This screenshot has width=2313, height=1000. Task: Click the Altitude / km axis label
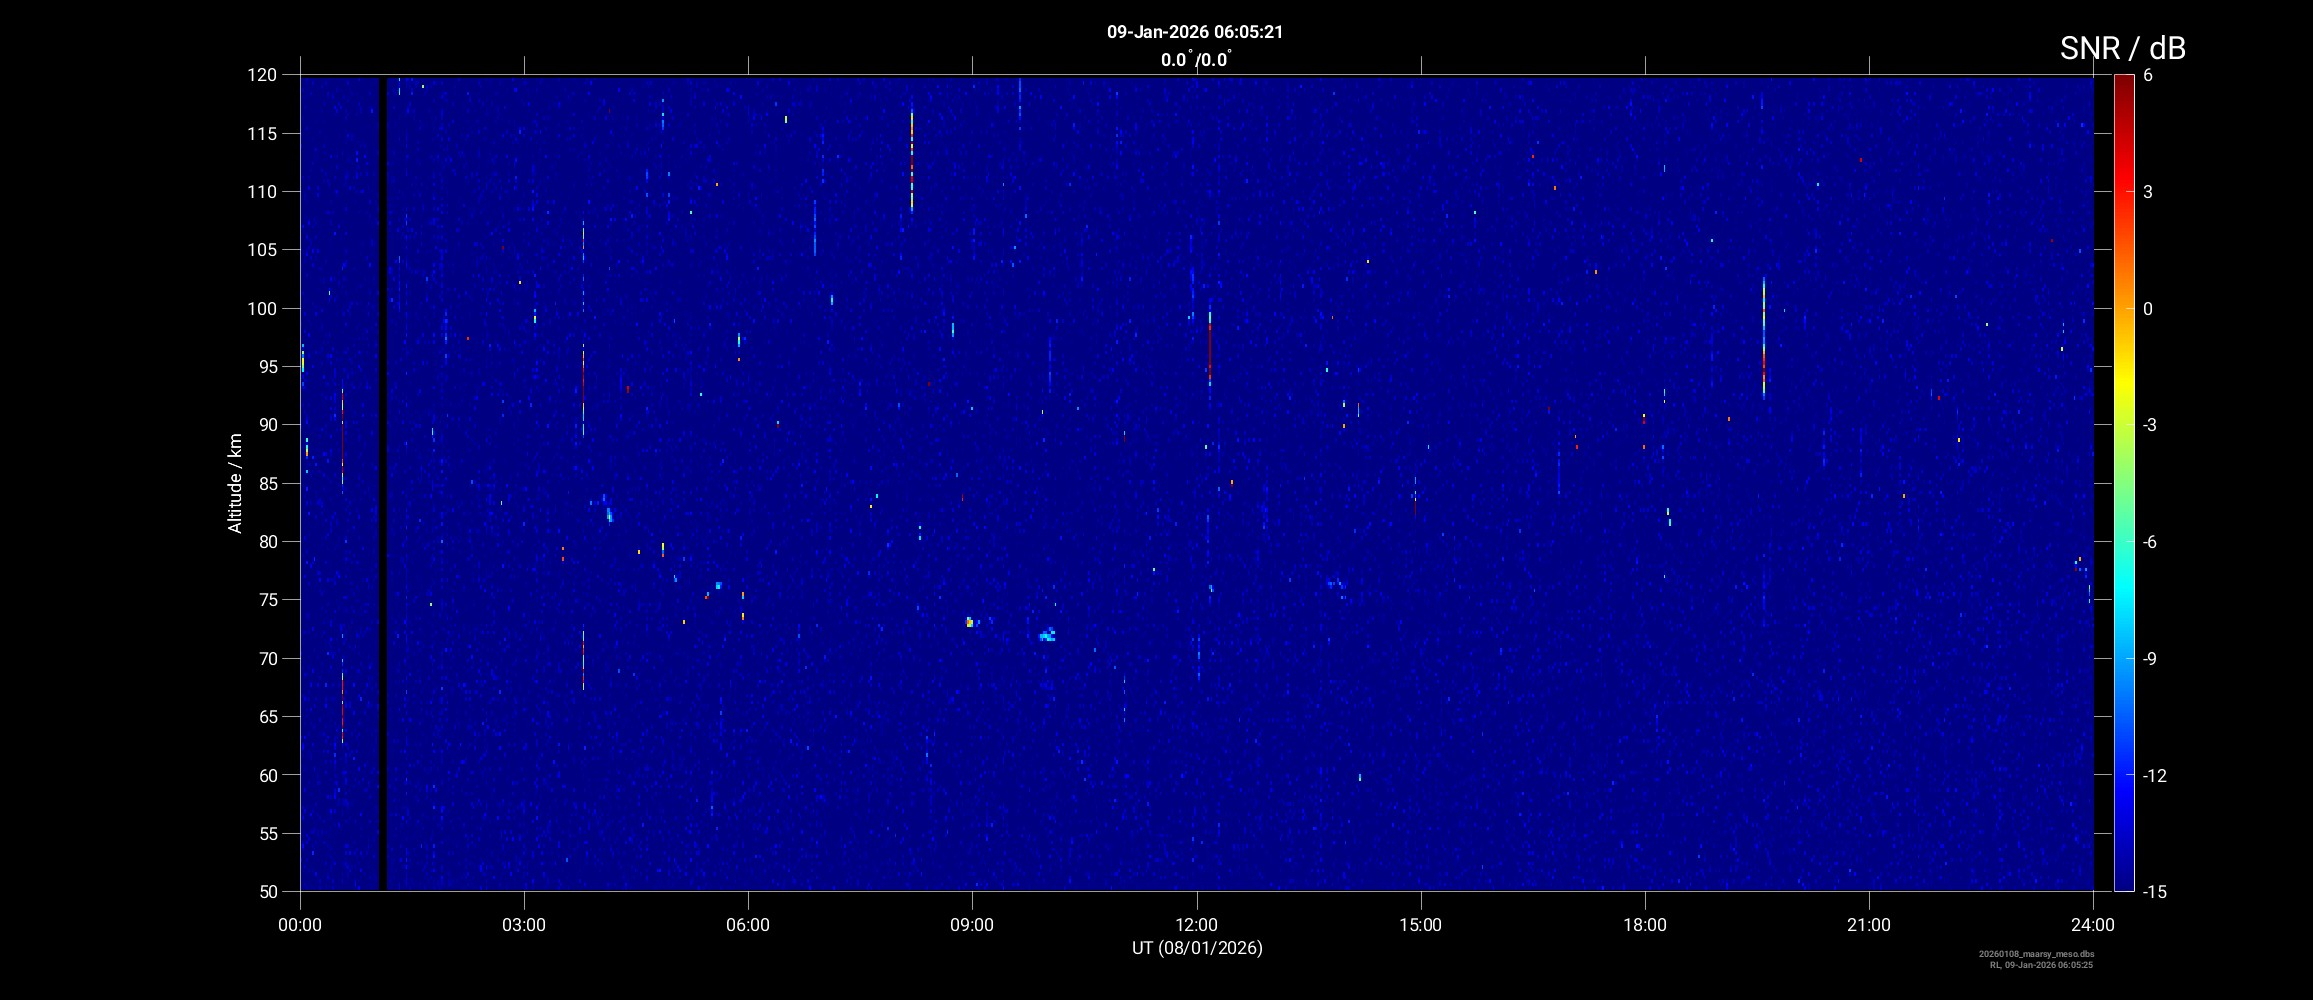tap(235, 483)
